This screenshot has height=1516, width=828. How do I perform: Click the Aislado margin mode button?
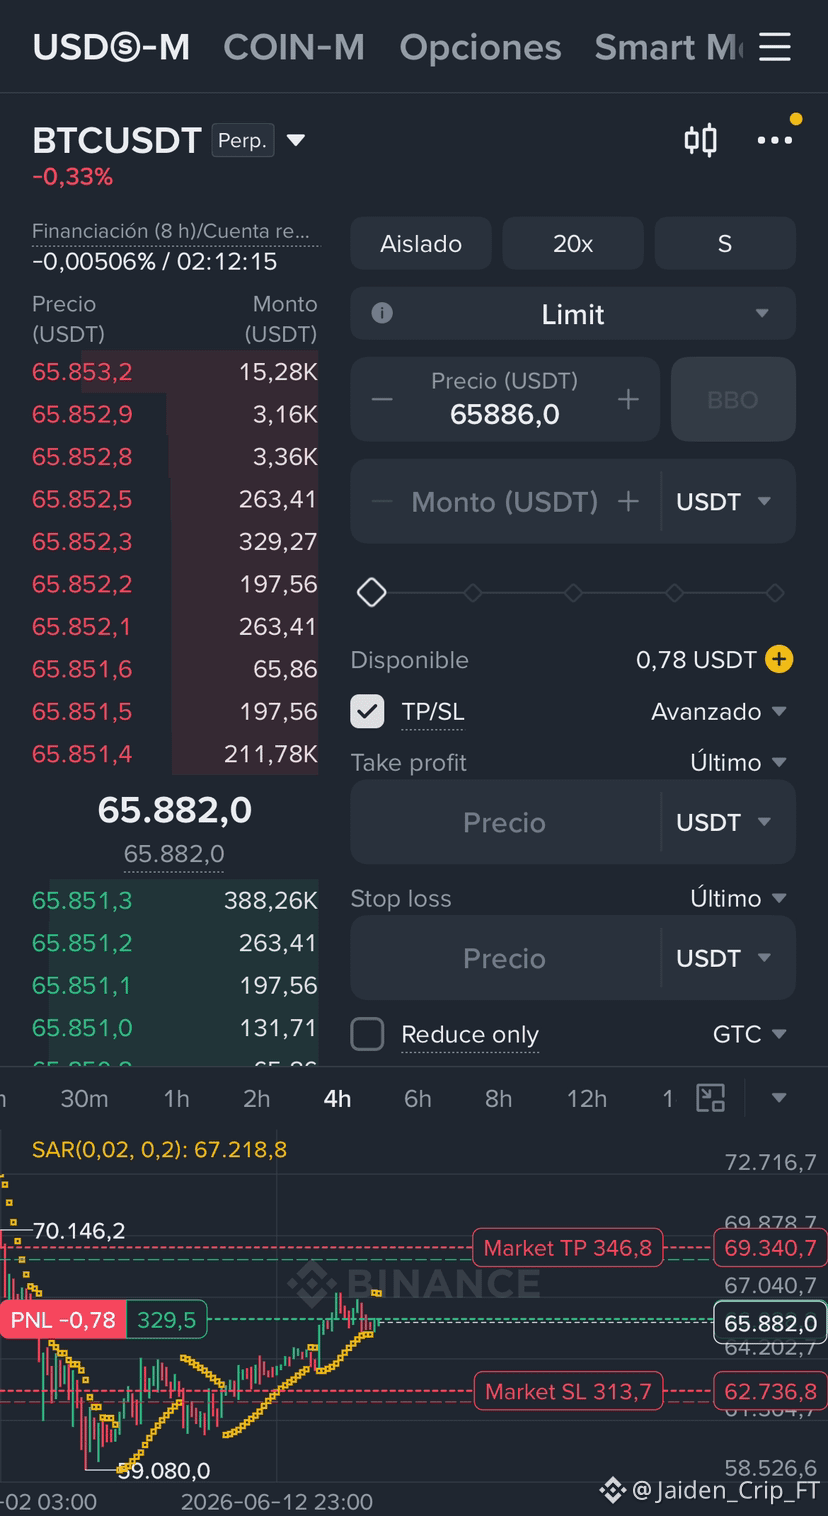421,243
